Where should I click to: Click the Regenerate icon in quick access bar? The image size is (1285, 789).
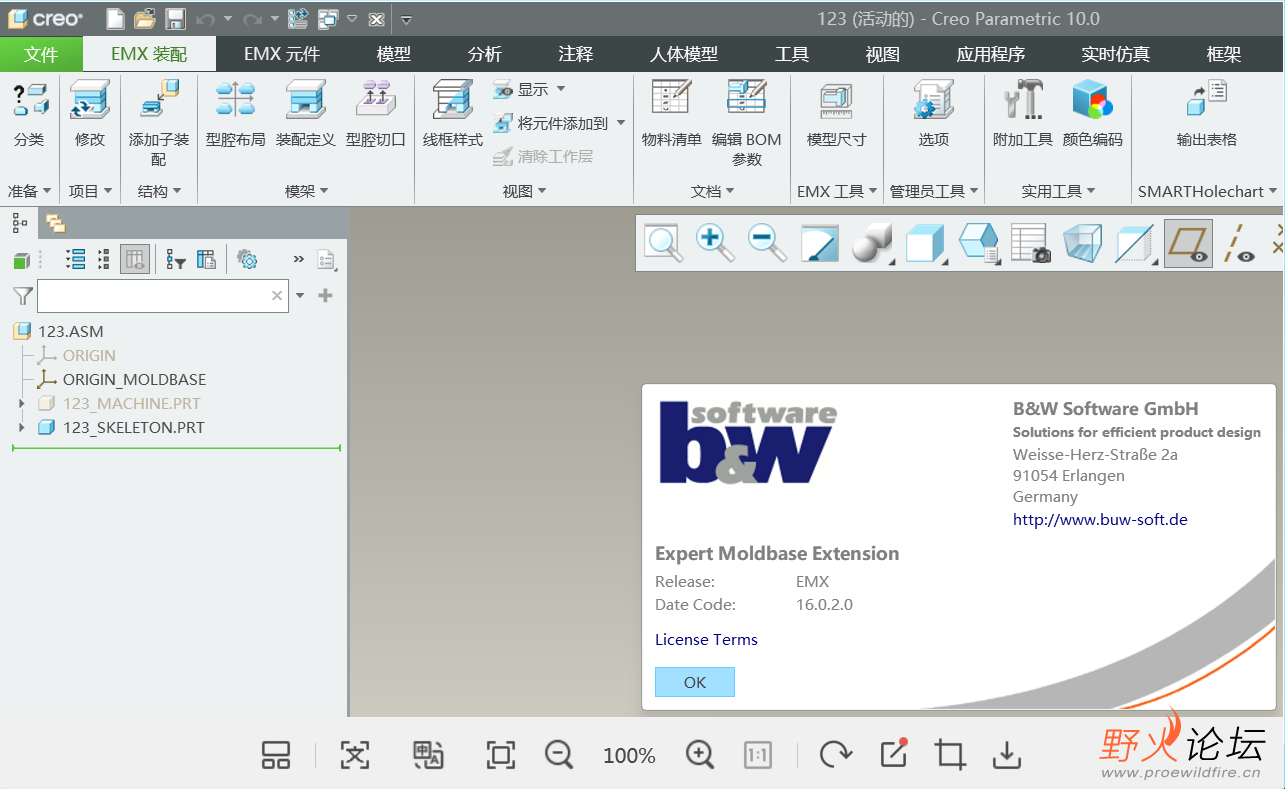coord(297,18)
